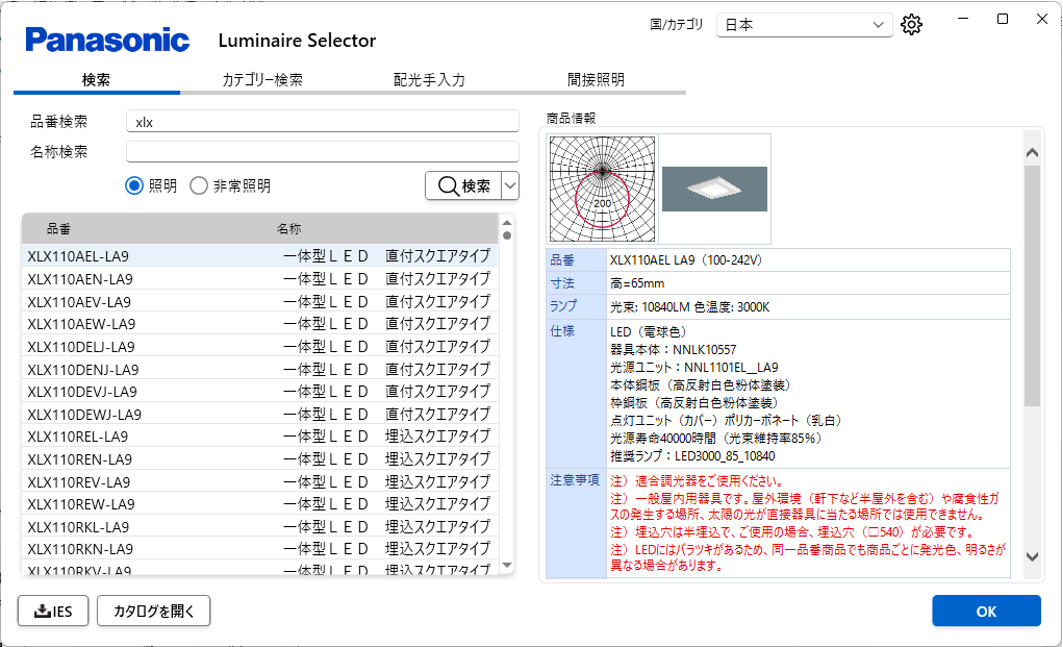Maximize the Luminaire Selector window
The height and width of the screenshot is (647, 1063).
tap(1002, 19)
